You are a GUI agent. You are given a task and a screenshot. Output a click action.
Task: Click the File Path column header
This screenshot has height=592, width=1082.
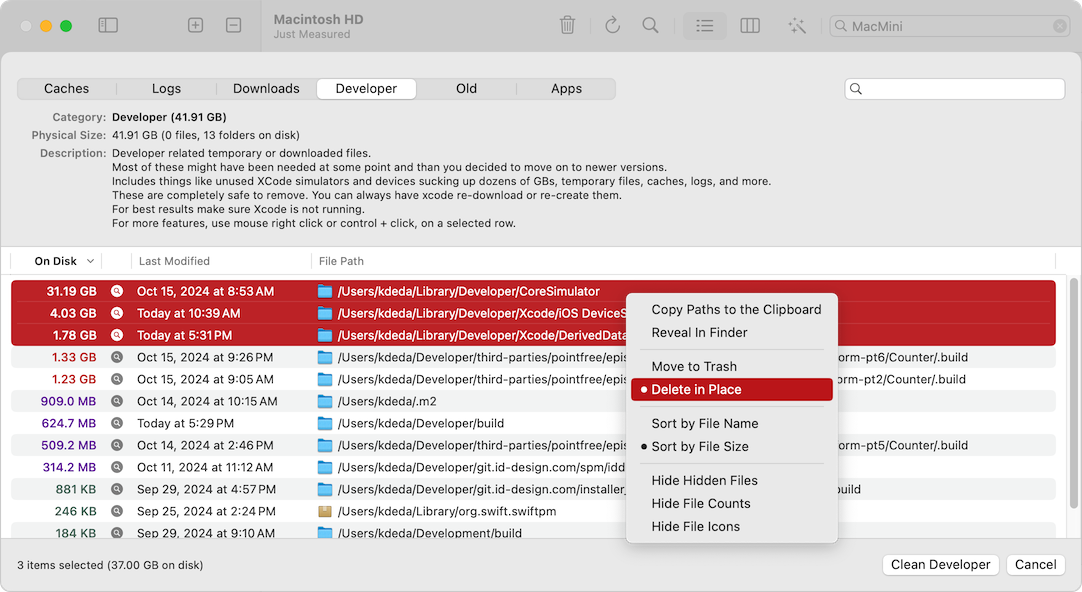341,262
